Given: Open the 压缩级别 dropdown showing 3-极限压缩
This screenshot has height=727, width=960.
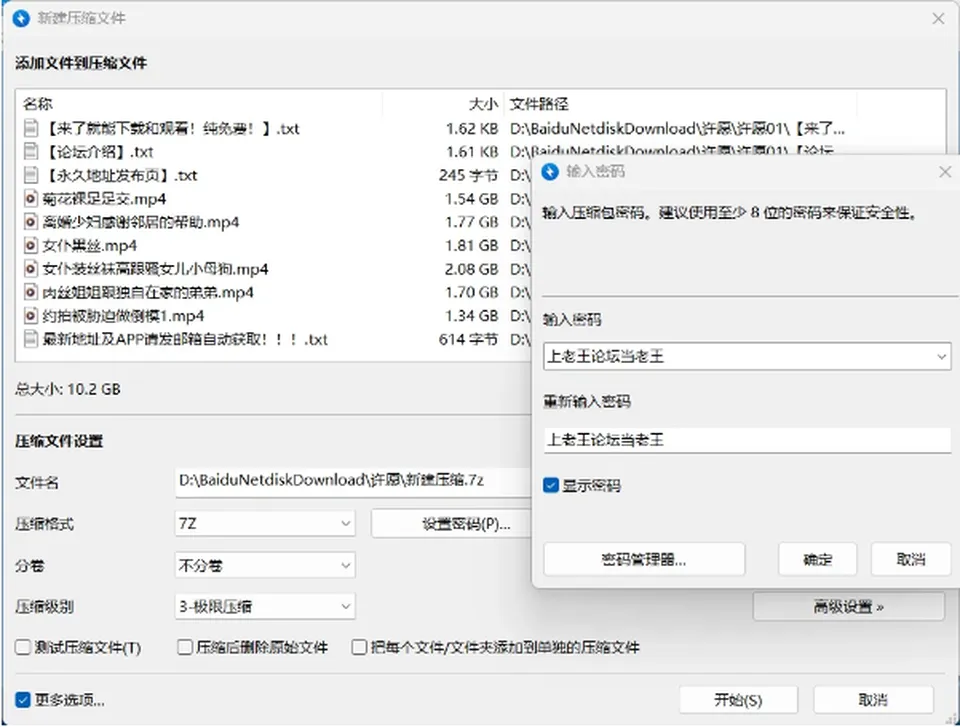Looking at the screenshot, I should [264, 607].
